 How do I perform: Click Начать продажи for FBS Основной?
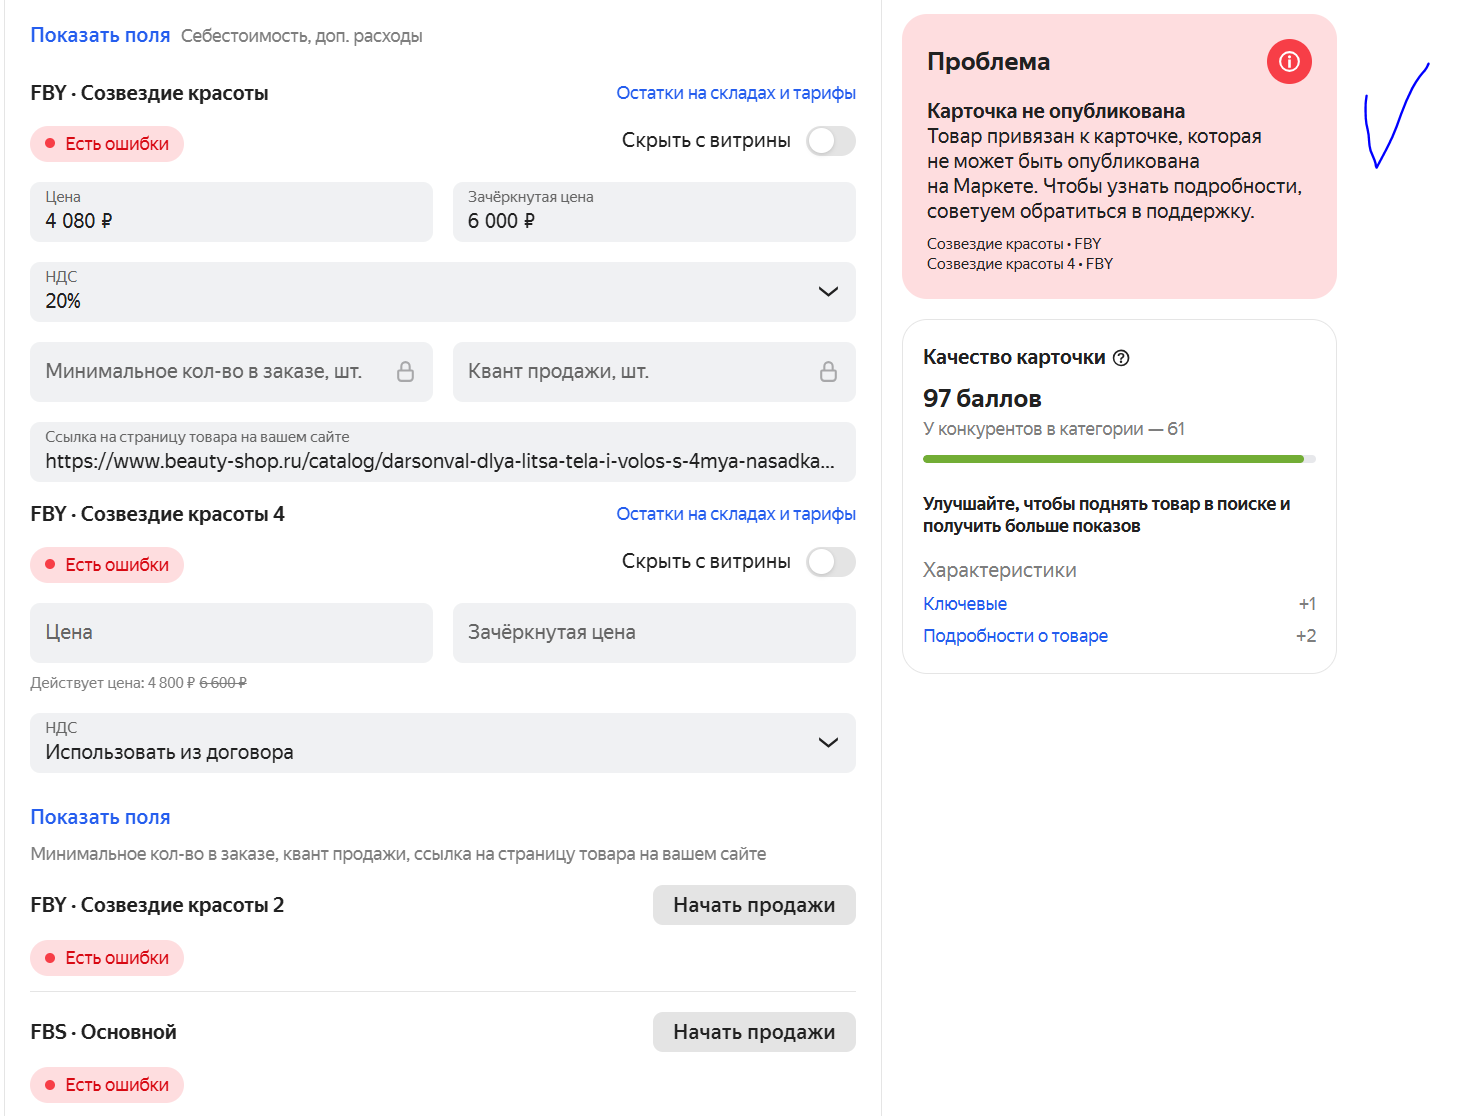(753, 1032)
